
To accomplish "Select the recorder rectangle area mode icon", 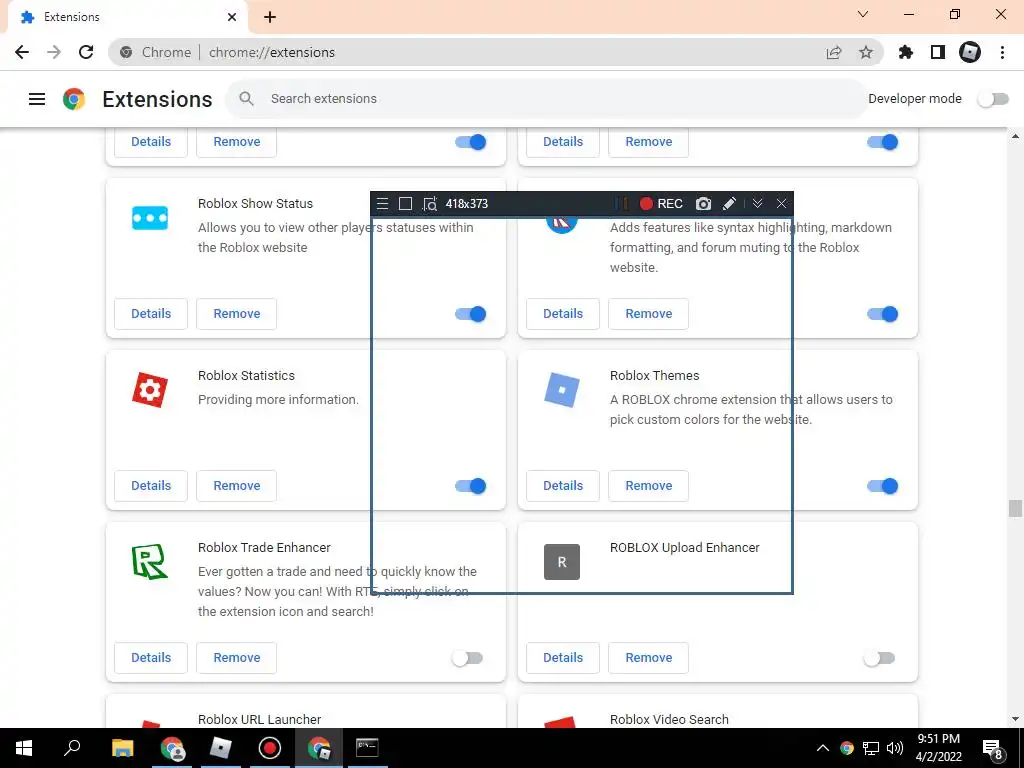I will pyautogui.click(x=406, y=204).
